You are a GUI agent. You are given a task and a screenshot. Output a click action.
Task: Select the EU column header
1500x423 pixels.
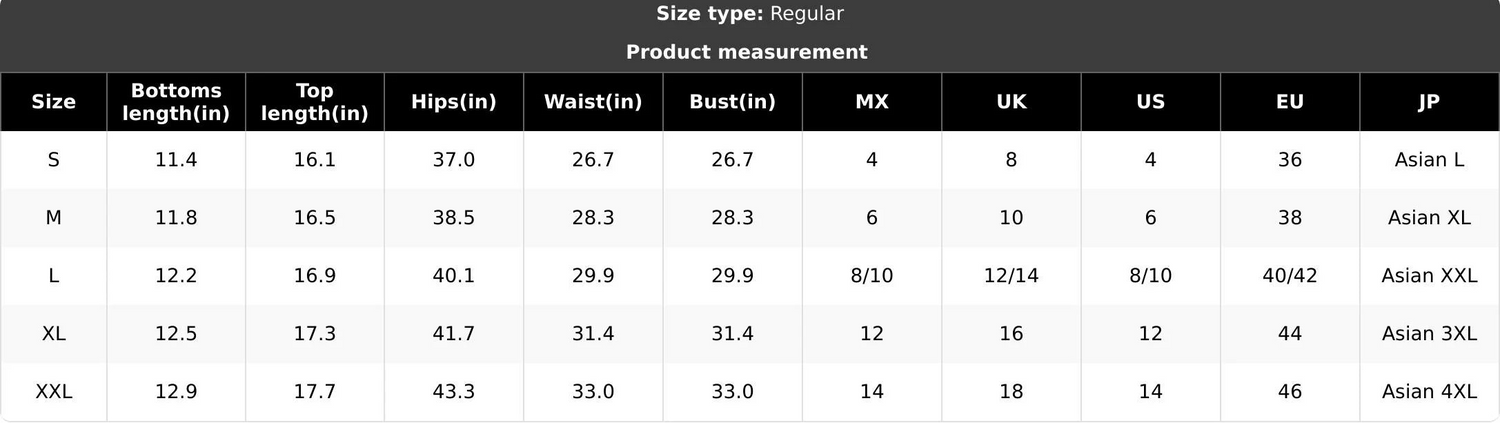pyautogui.click(x=1290, y=102)
